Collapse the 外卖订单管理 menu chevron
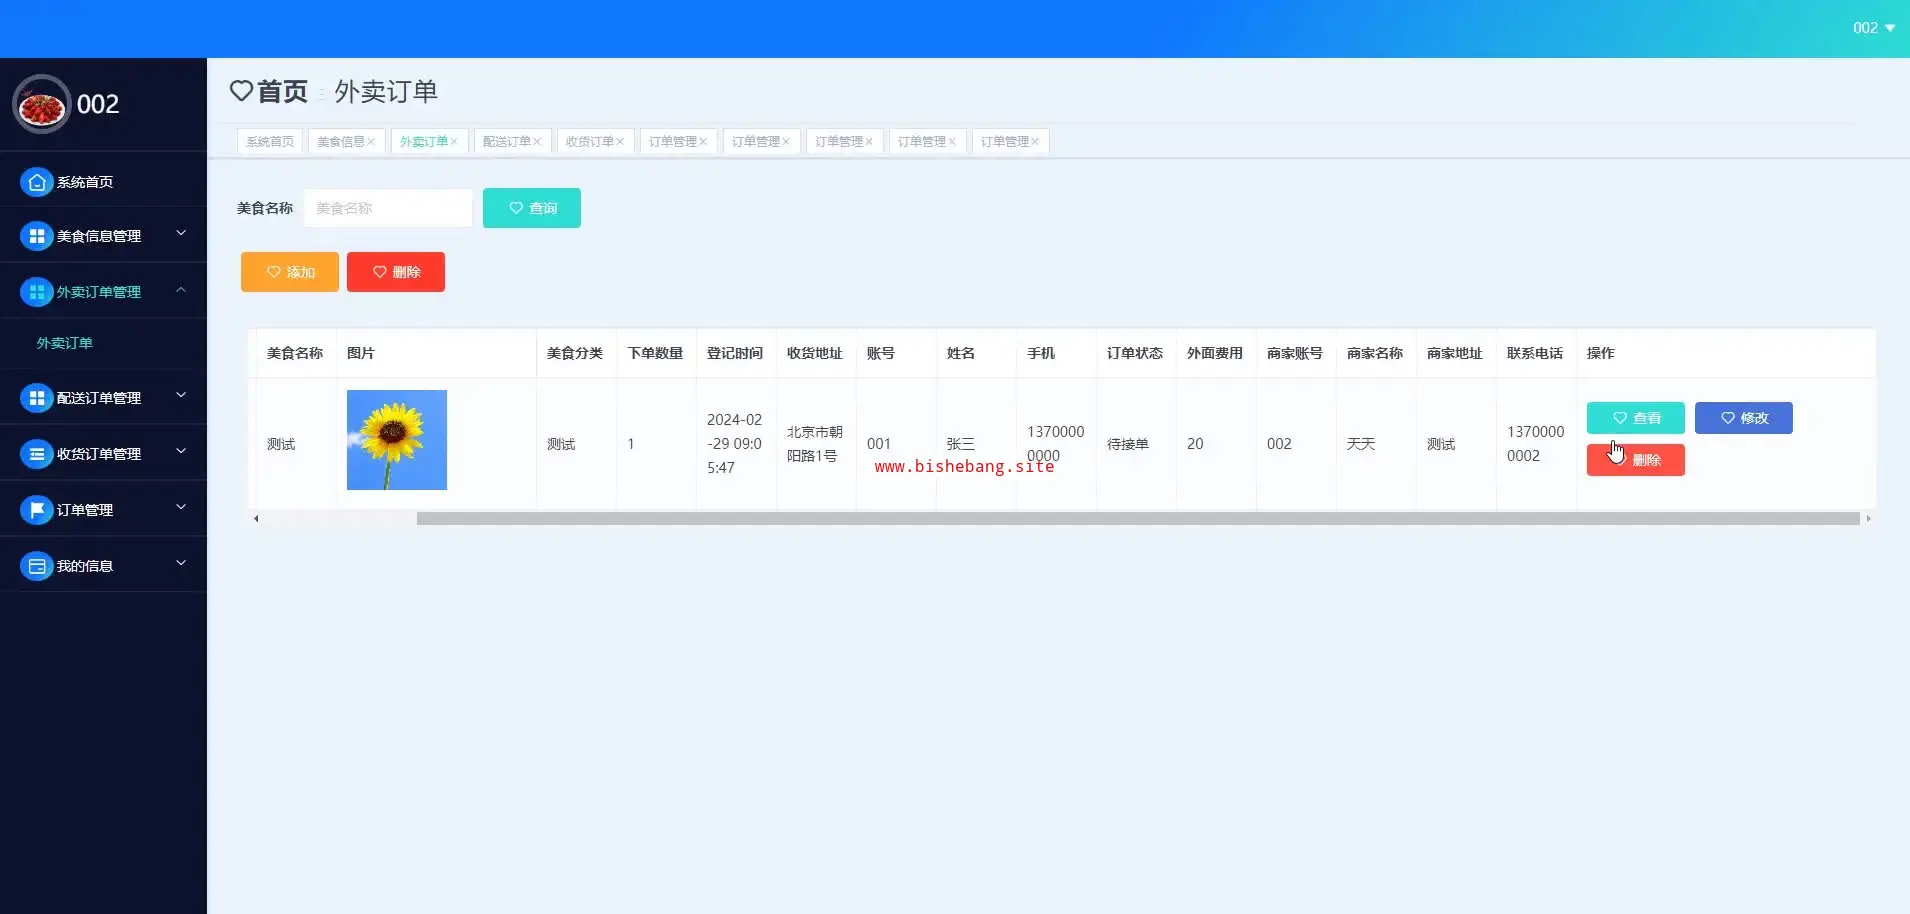 click(181, 290)
